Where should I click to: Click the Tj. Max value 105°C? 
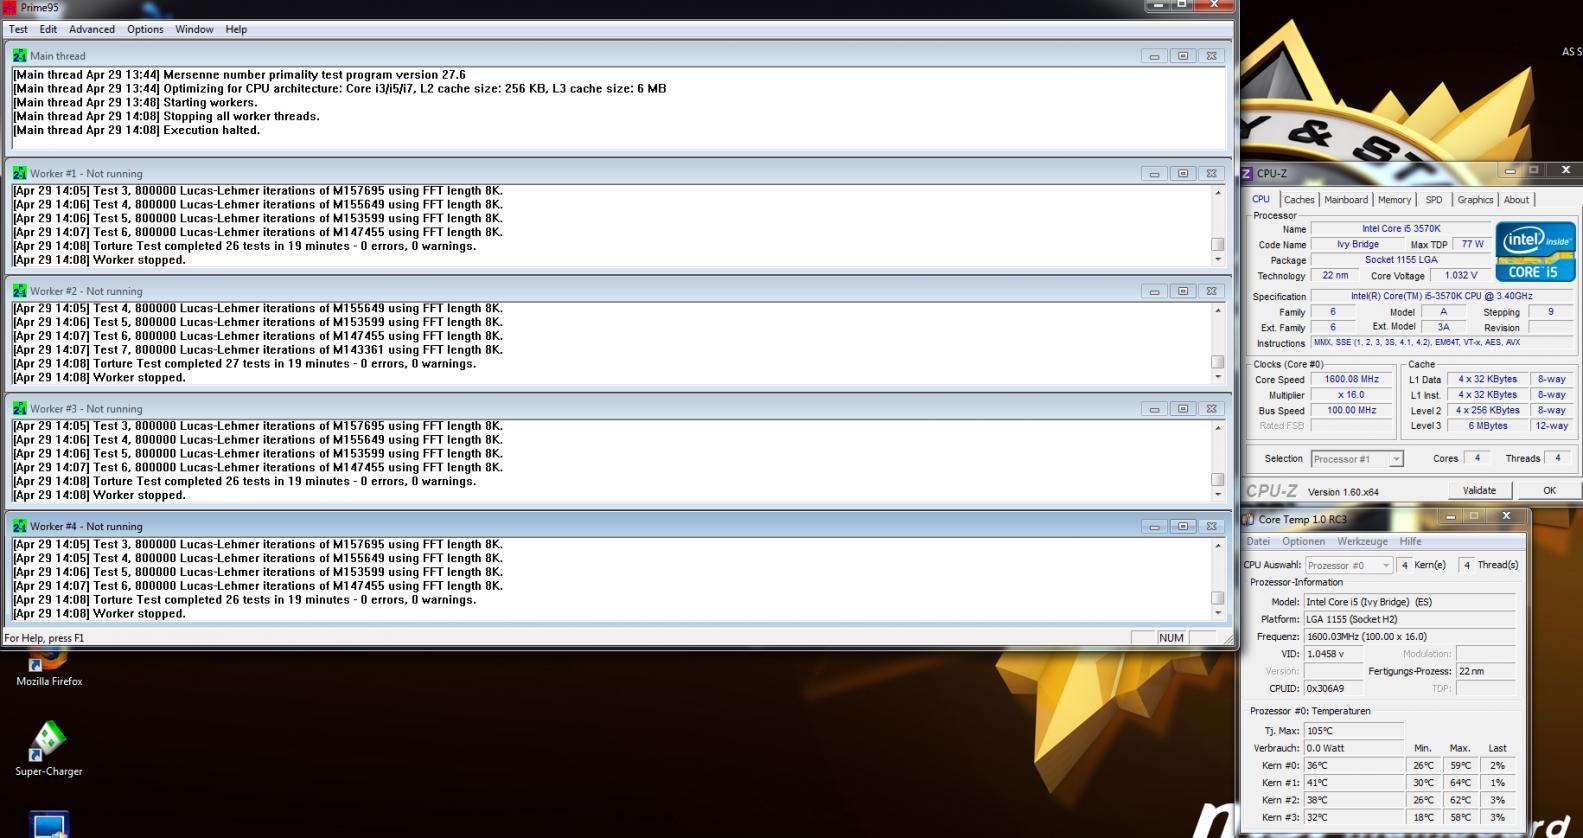point(1354,731)
